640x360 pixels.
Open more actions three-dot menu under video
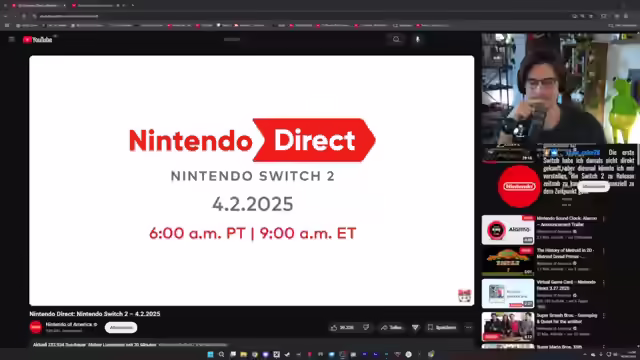tap(468, 327)
